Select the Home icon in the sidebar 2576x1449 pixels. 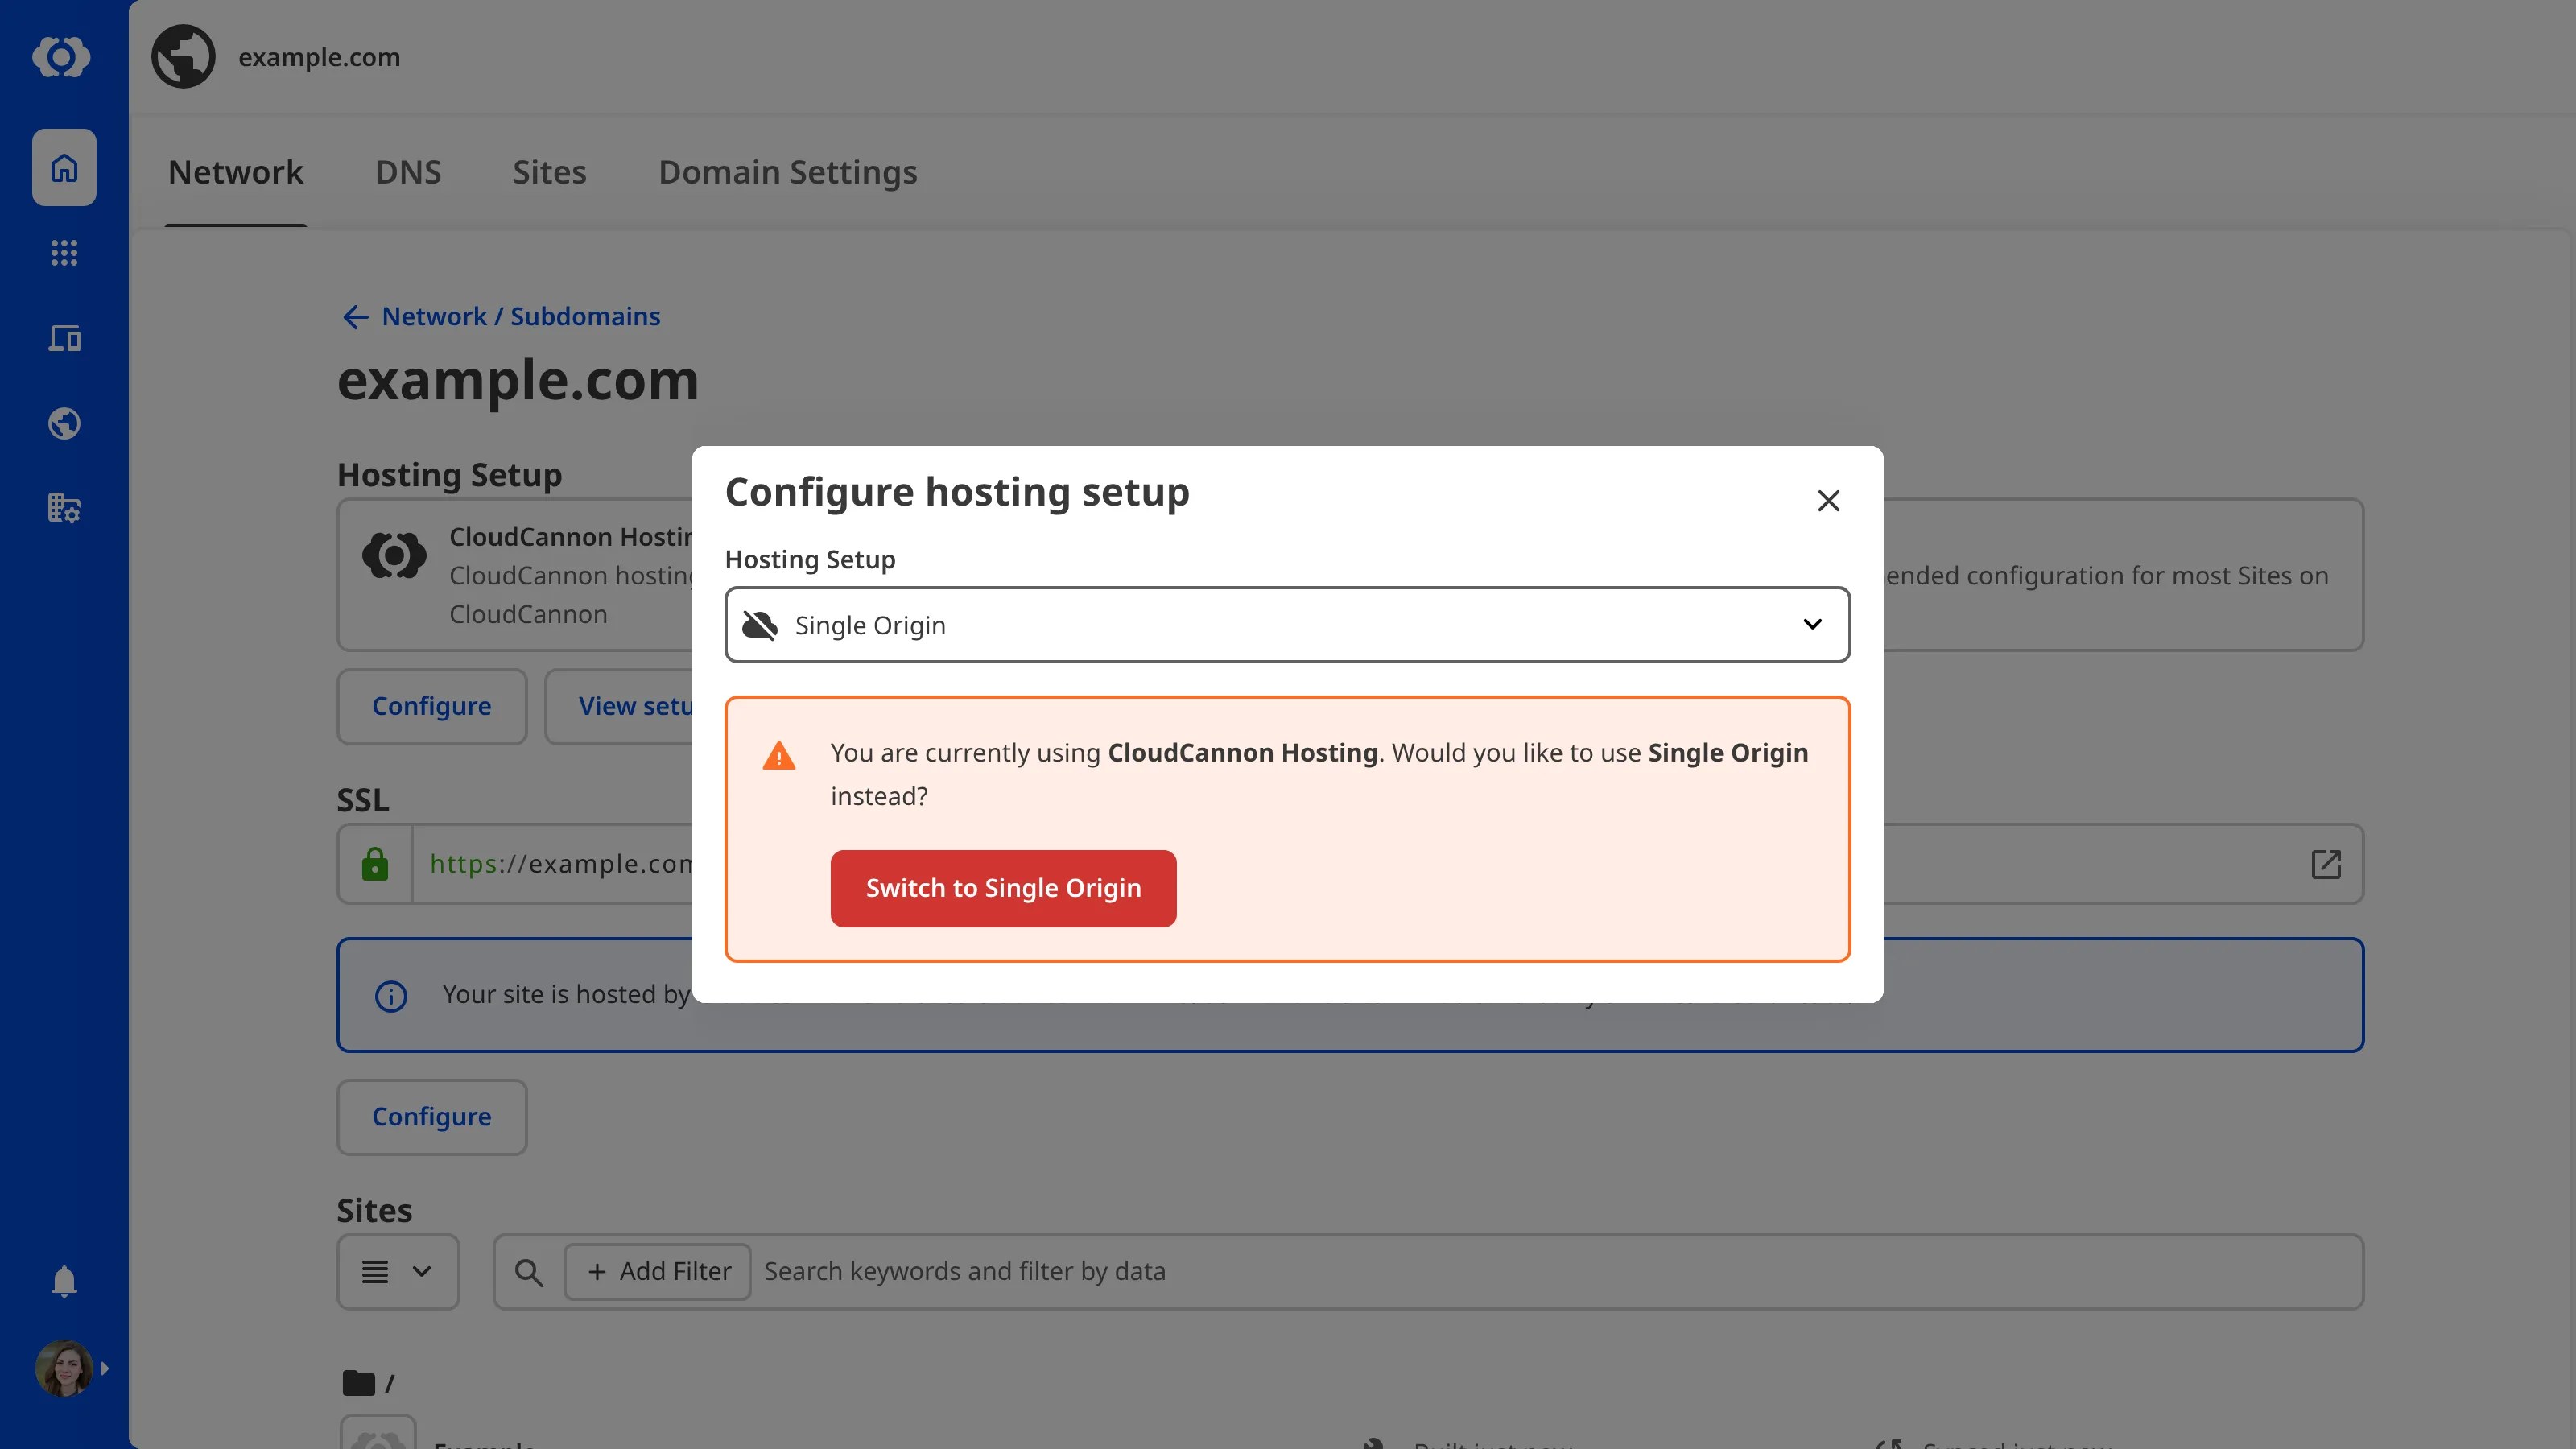pos(63,167)
